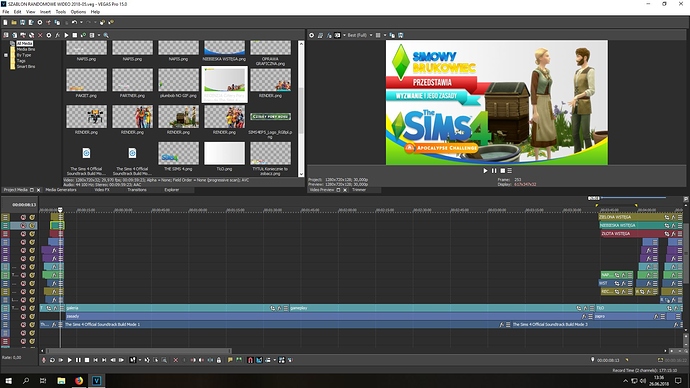Stop media preview in Project Media toolbar

coord(74,35)
